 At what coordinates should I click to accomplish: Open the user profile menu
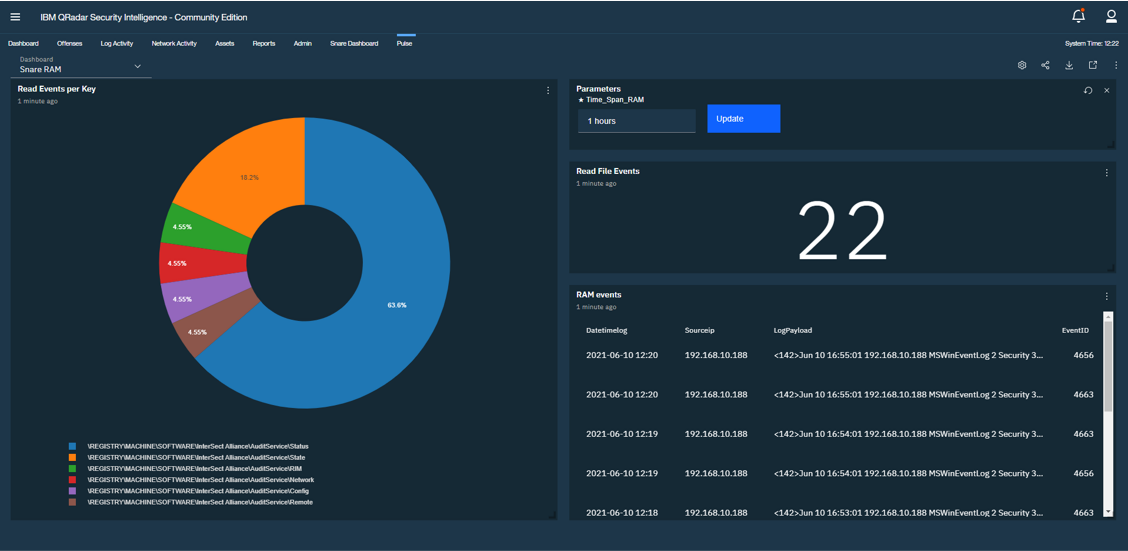coord(1111,17)
